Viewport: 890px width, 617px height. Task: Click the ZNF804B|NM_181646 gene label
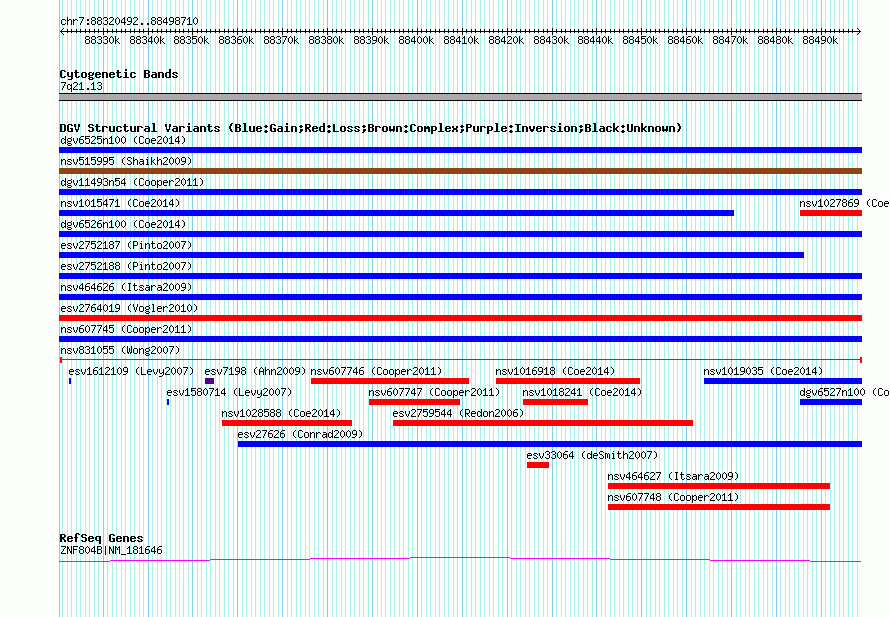[111, 550]
